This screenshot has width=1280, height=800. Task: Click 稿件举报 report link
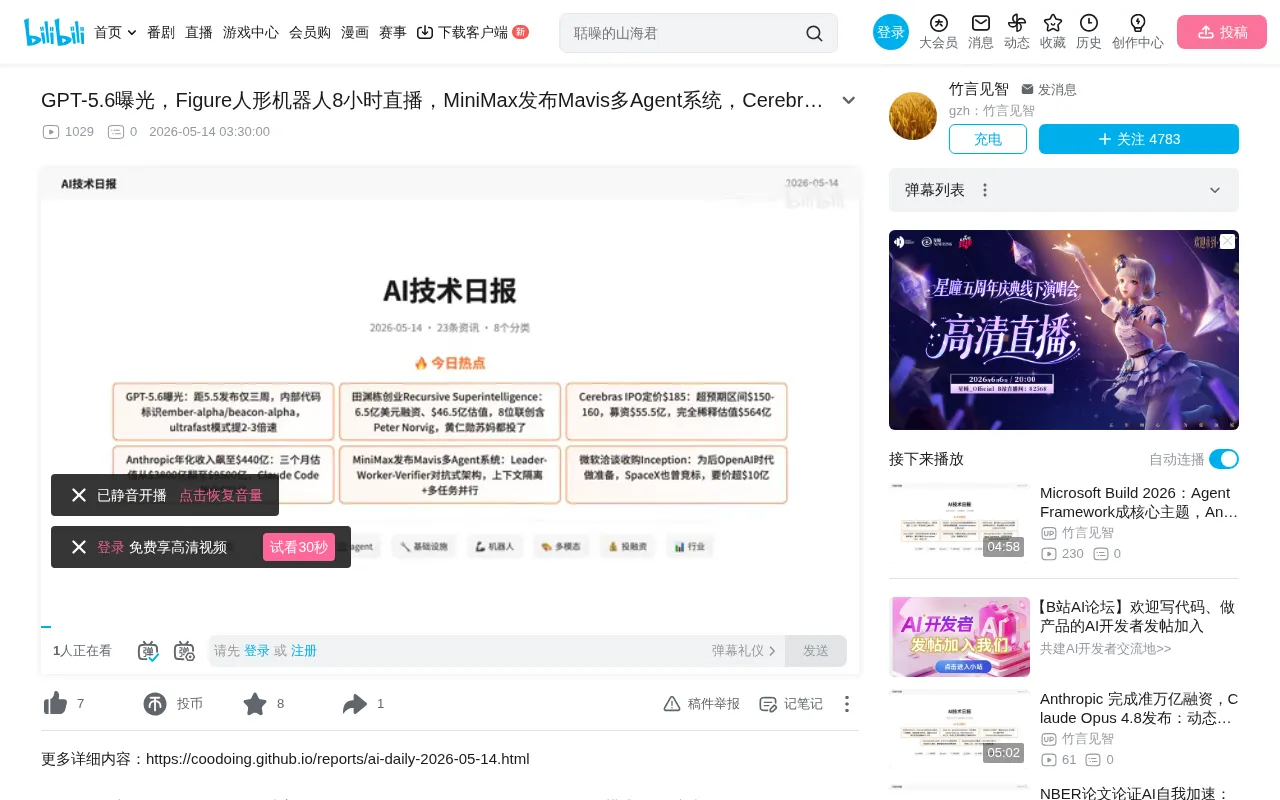click(x=702, y=704)
